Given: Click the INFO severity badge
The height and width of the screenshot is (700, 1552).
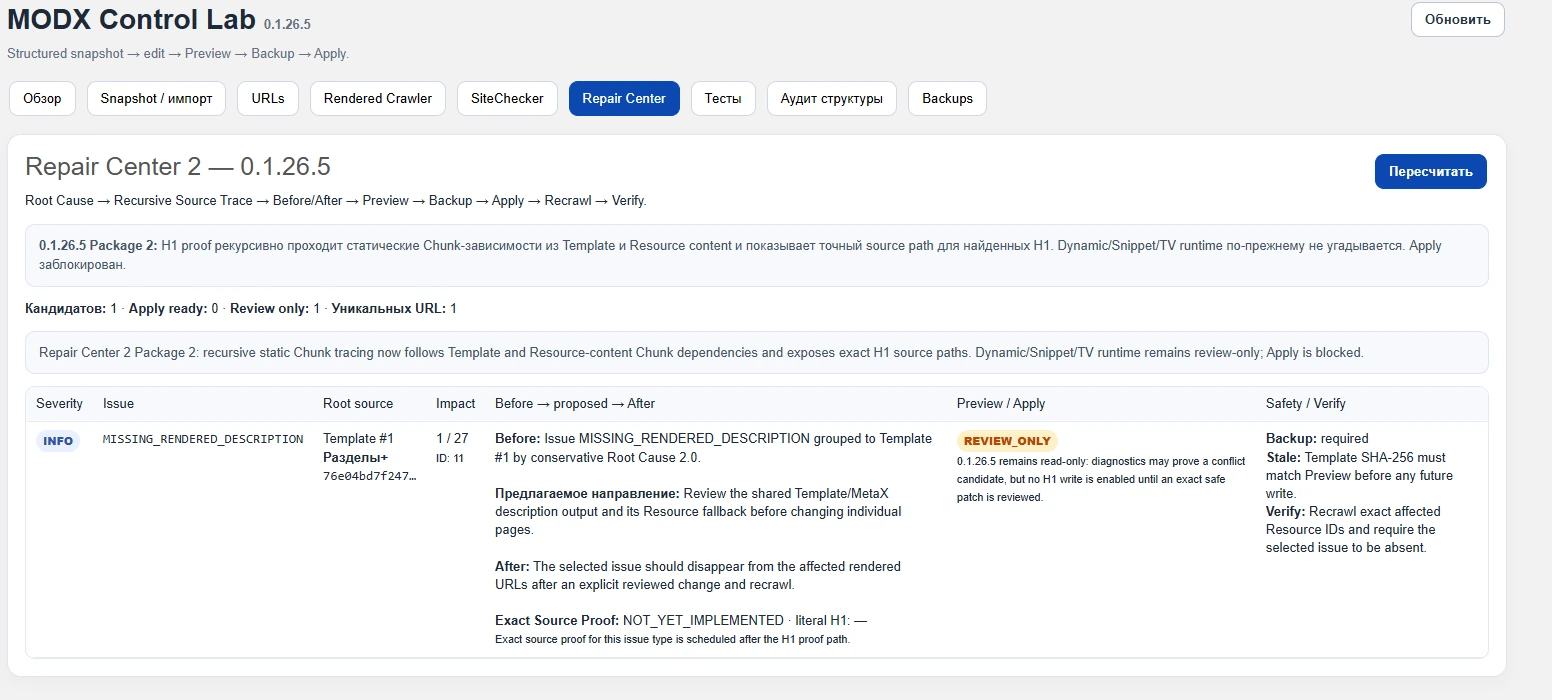Looking at the screenshot, I should click(58, 441).
